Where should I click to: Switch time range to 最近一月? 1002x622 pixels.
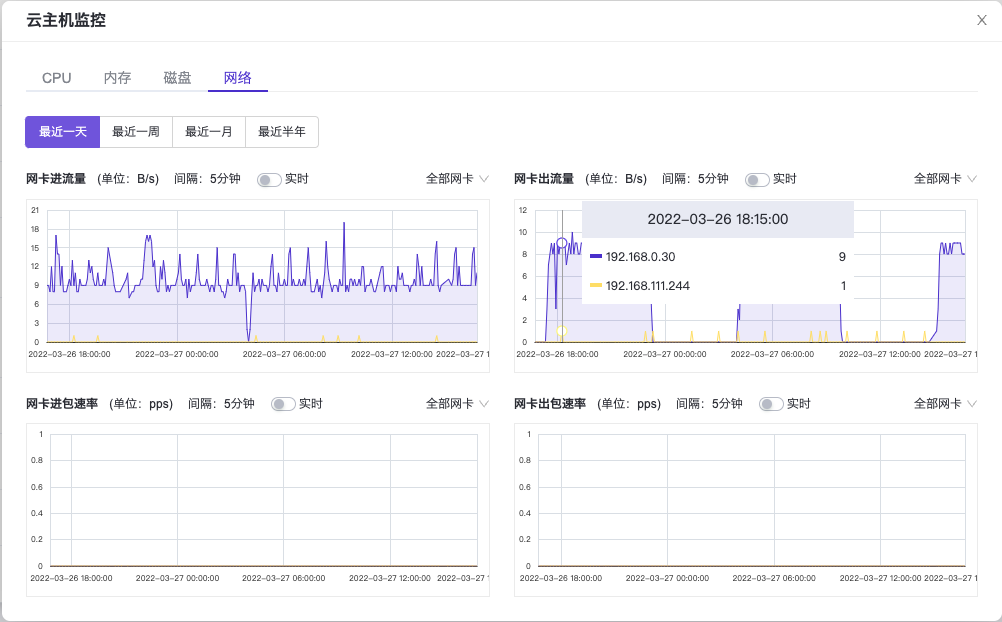coord(209,131)
